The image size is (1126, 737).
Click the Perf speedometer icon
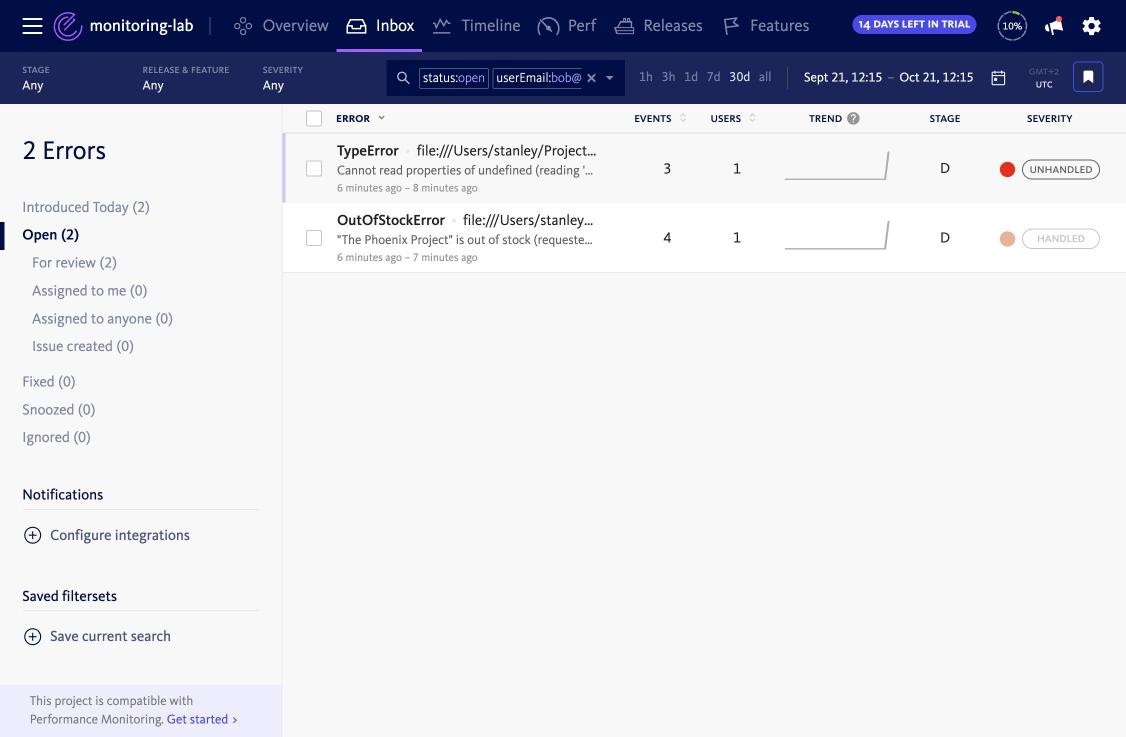point(548,27)
